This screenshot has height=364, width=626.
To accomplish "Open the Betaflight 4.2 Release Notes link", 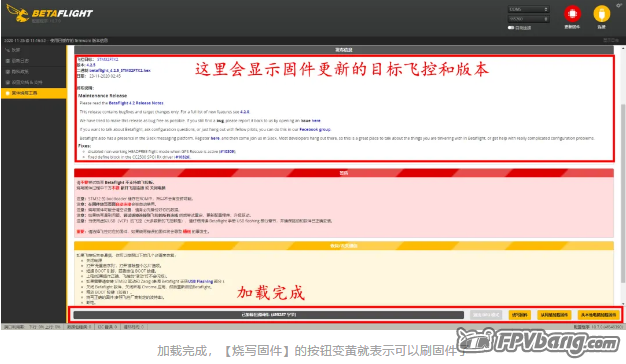I will tap(136, 103).
